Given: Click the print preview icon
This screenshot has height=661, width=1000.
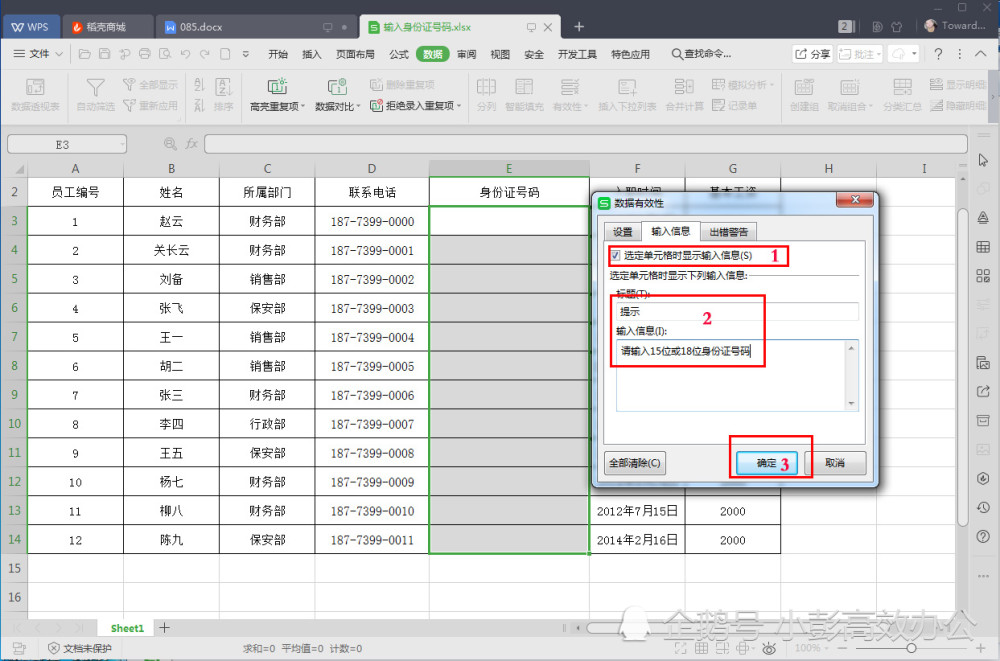Looking at the screenshot, I should (x=165, y=54).
